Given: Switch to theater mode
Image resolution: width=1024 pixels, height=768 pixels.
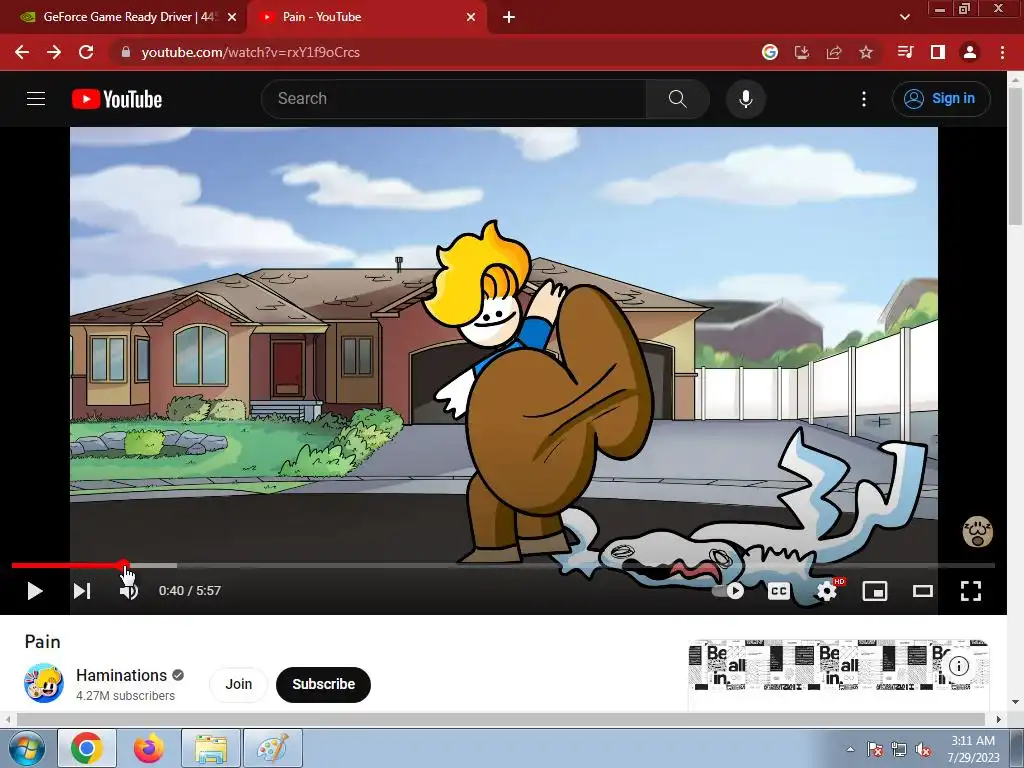Looking at the screenshot, I should point(923,591).
